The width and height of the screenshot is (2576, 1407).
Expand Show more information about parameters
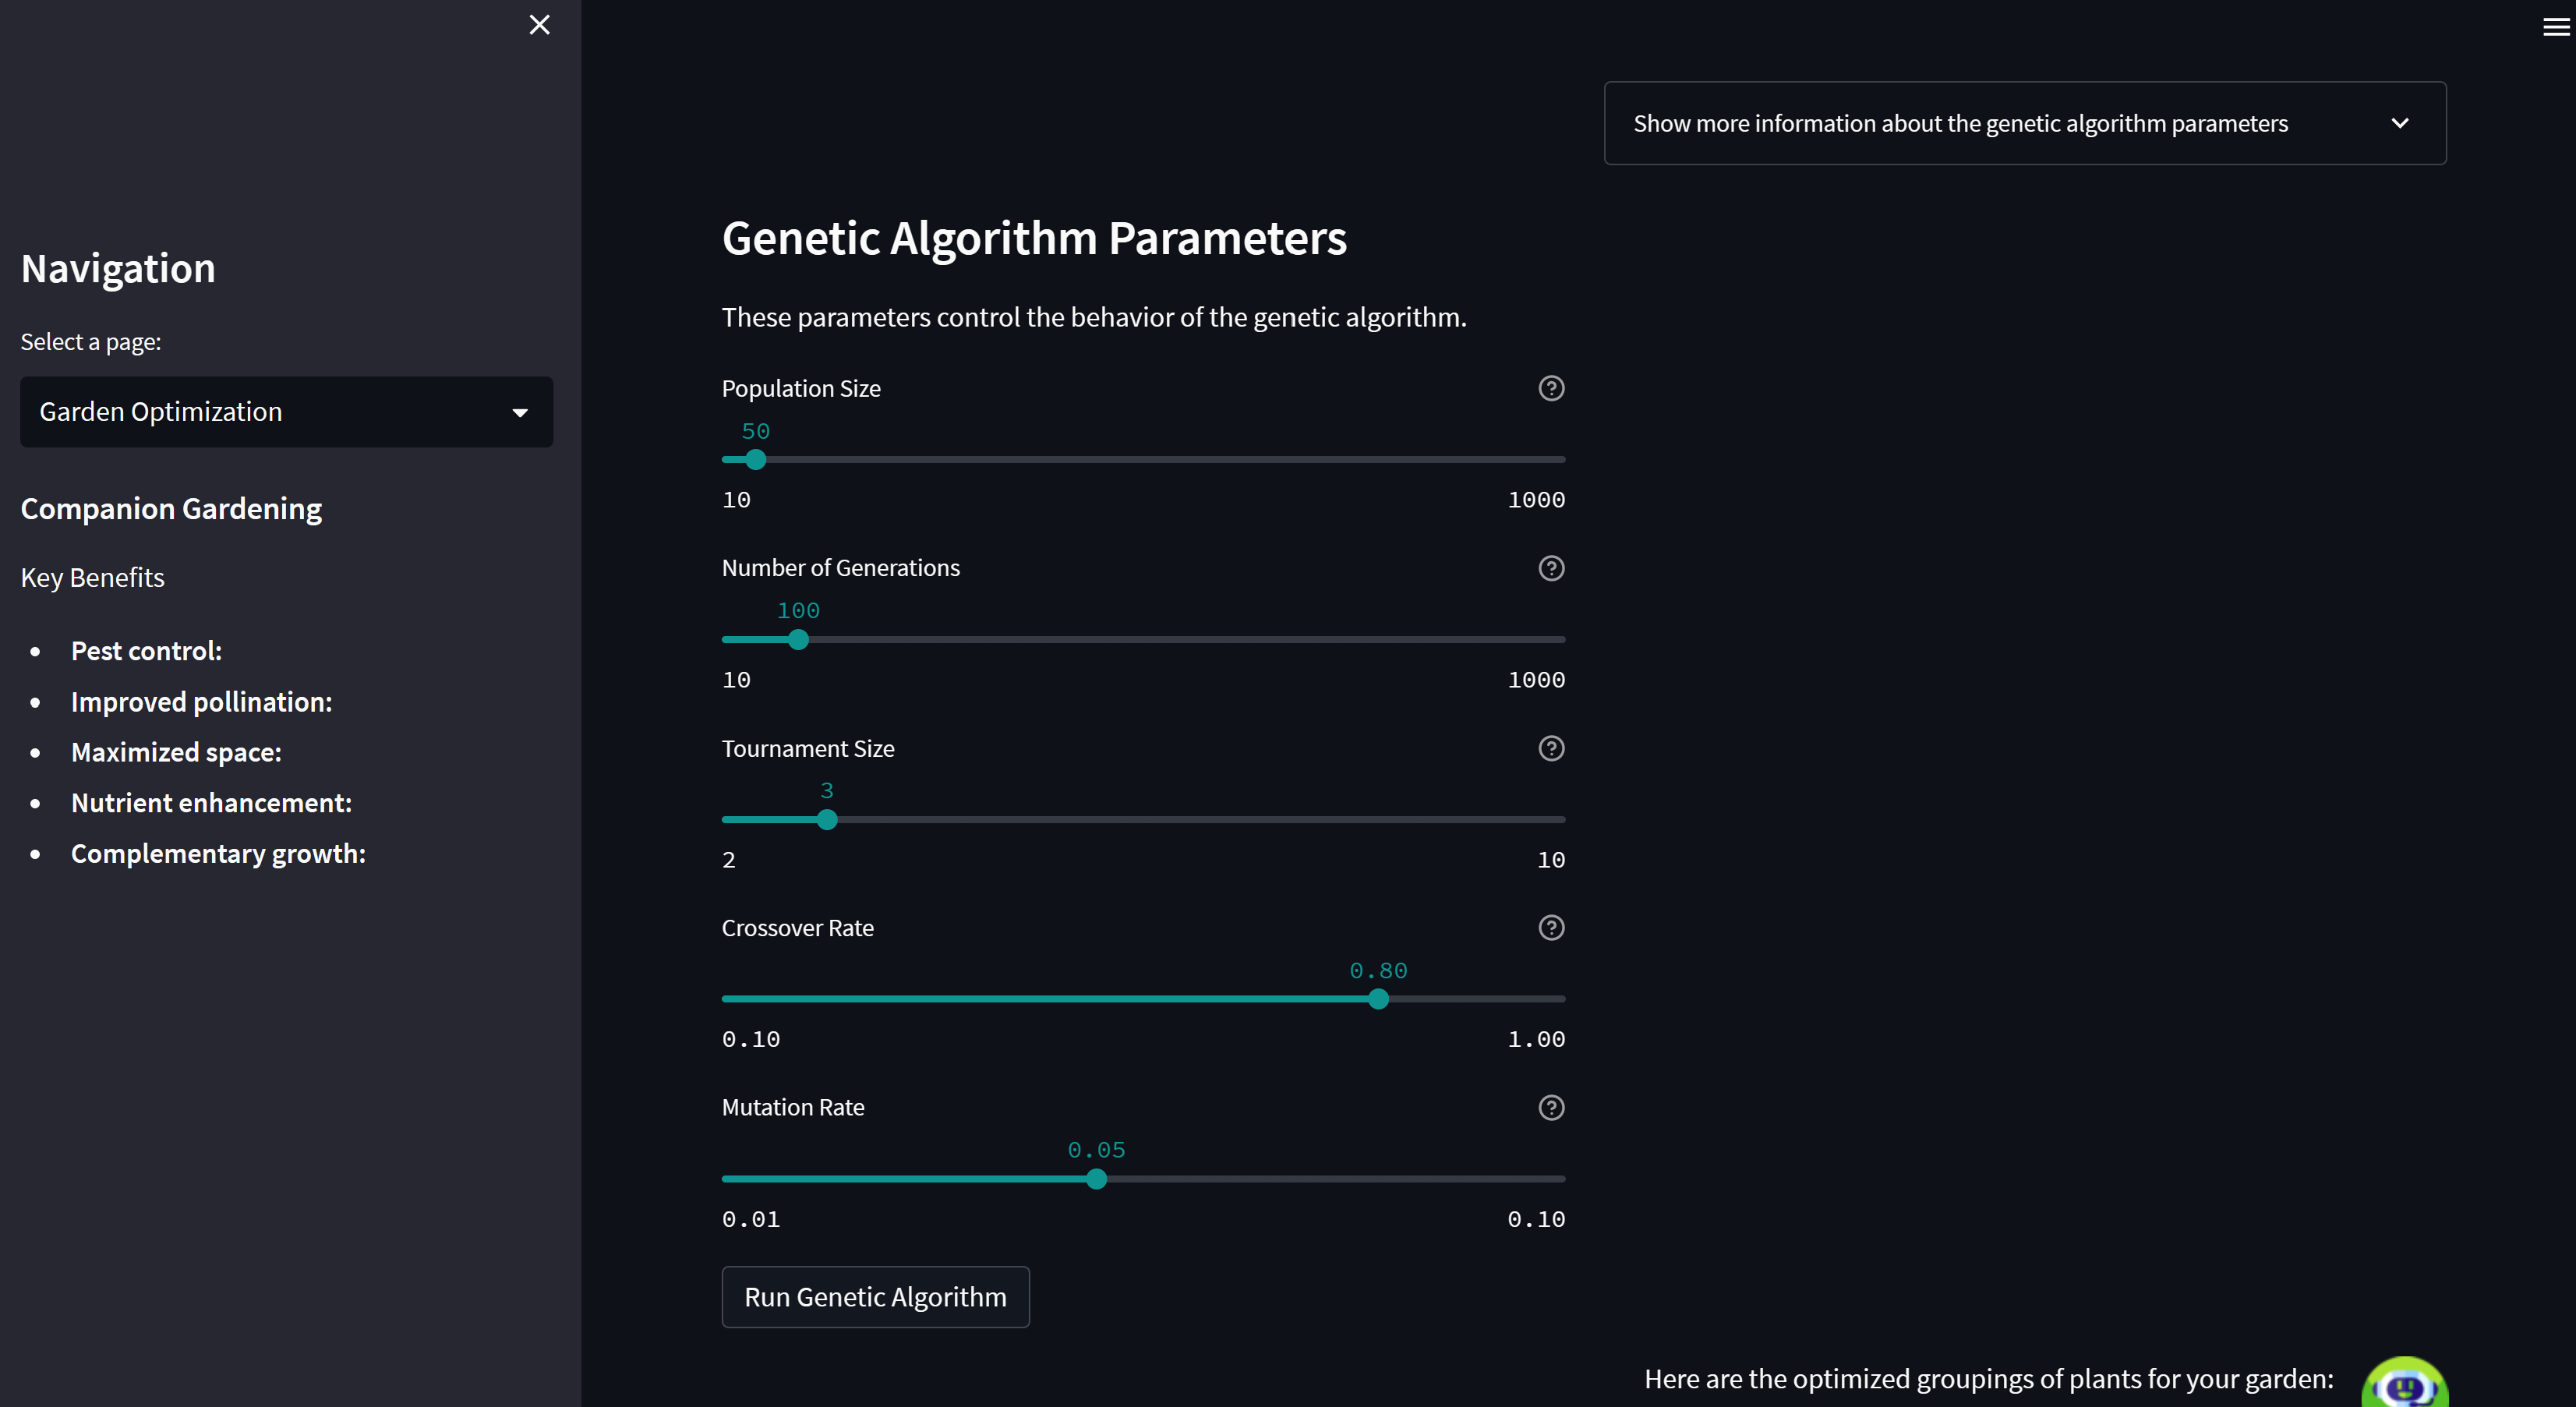tap(2023, 123)
